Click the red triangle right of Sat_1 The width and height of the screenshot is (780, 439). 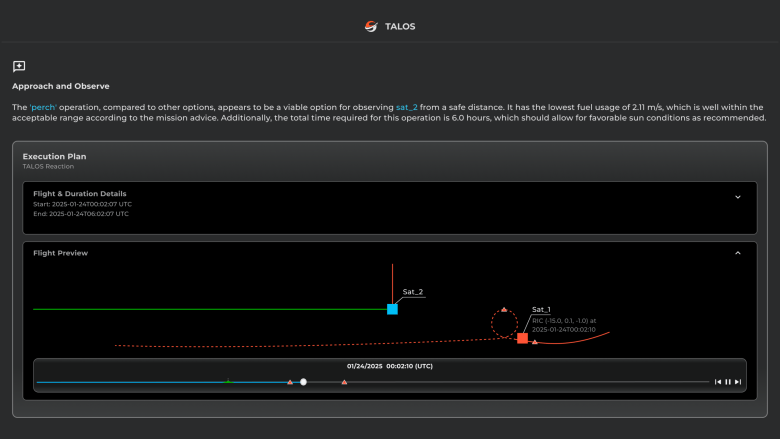point(535,342)
